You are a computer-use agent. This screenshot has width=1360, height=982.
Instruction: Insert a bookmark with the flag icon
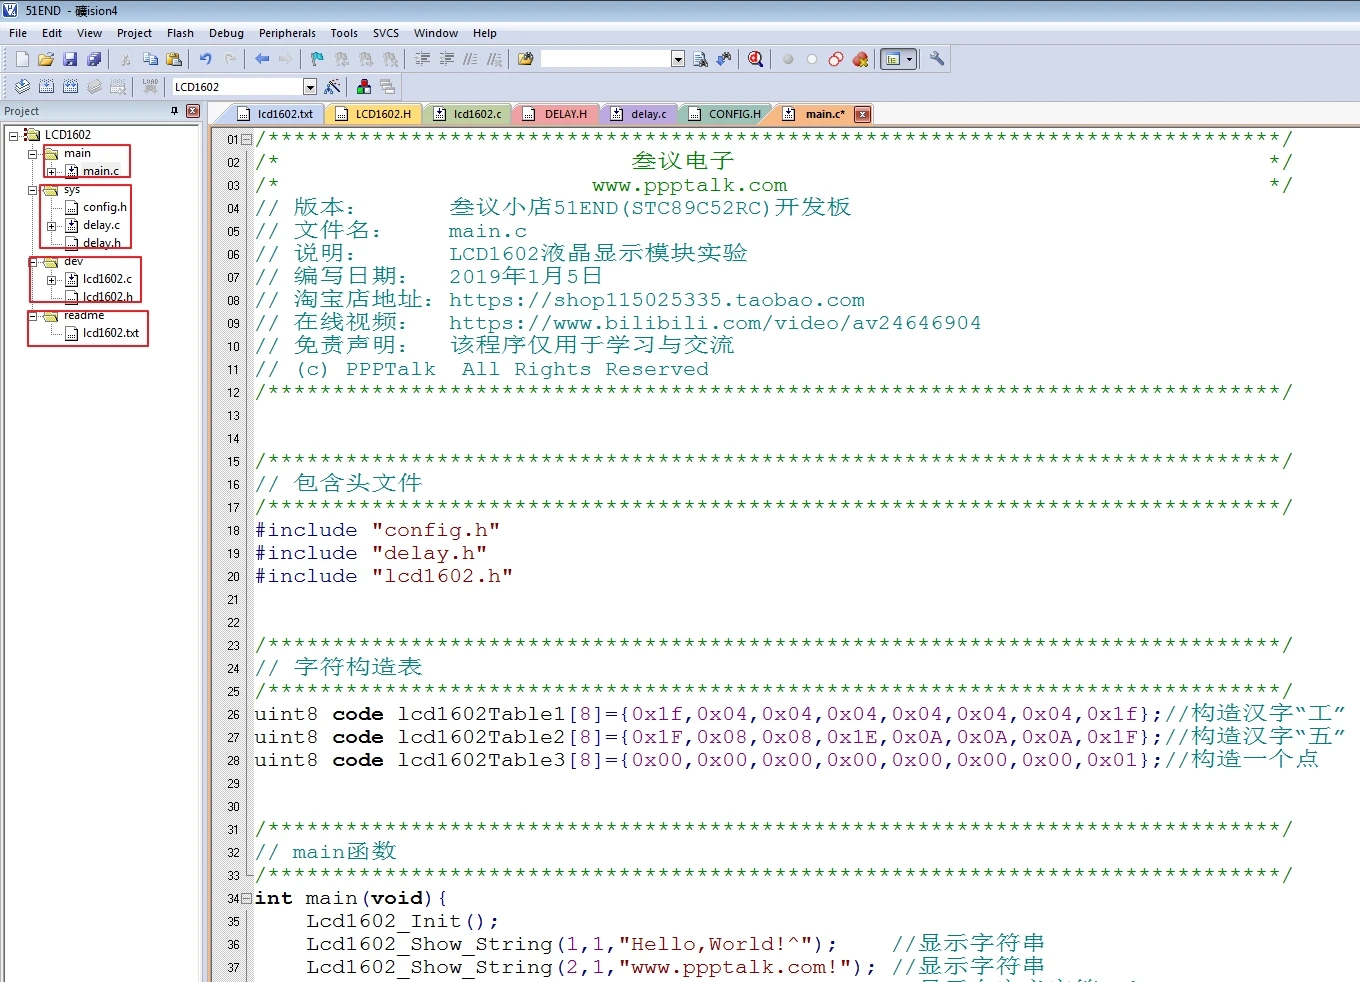(317, 59)
